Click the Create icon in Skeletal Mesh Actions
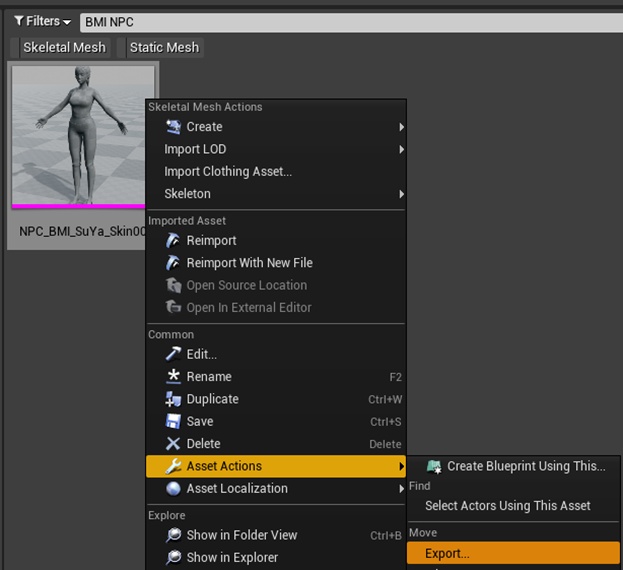The image size is (623, 570). pos(173,127)
